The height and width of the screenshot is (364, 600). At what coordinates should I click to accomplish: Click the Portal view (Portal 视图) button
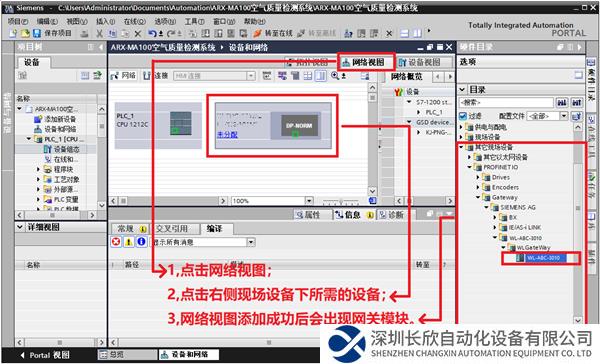click(x=45, y=355)
